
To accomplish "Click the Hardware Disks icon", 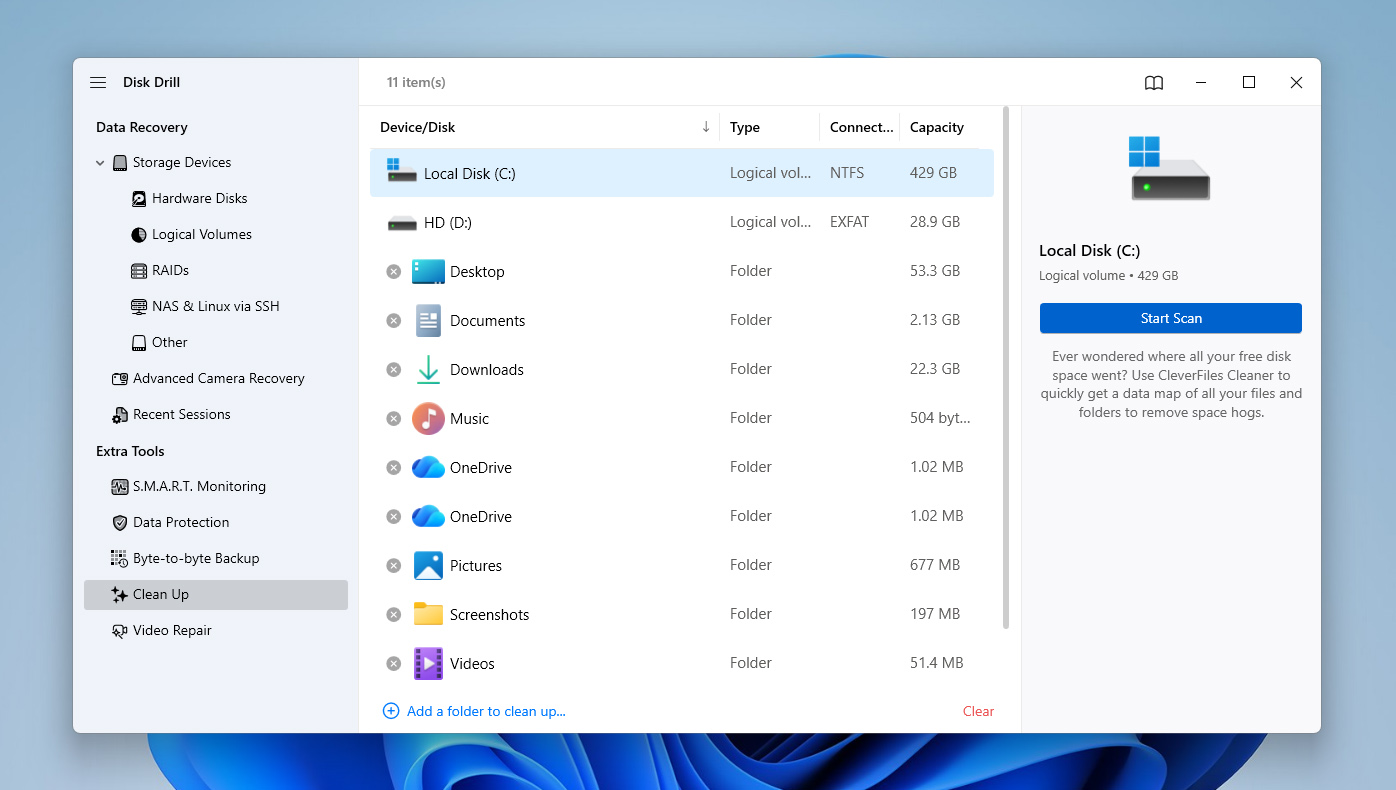I will point(139,199).
